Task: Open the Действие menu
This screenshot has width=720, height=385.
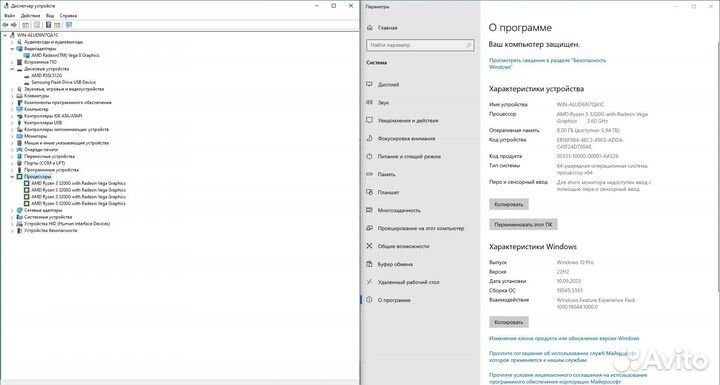Action: tap(30, 16)
